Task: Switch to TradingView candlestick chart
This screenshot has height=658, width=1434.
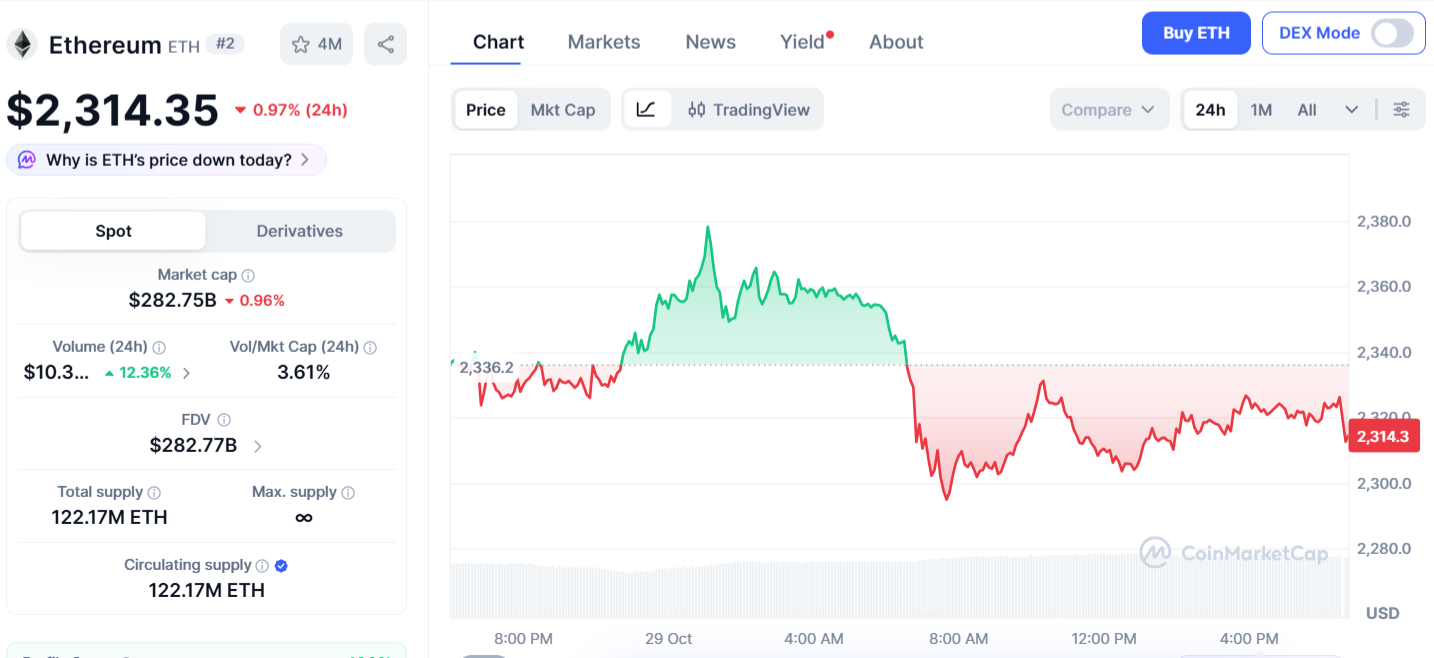Action: coord(749,110)
